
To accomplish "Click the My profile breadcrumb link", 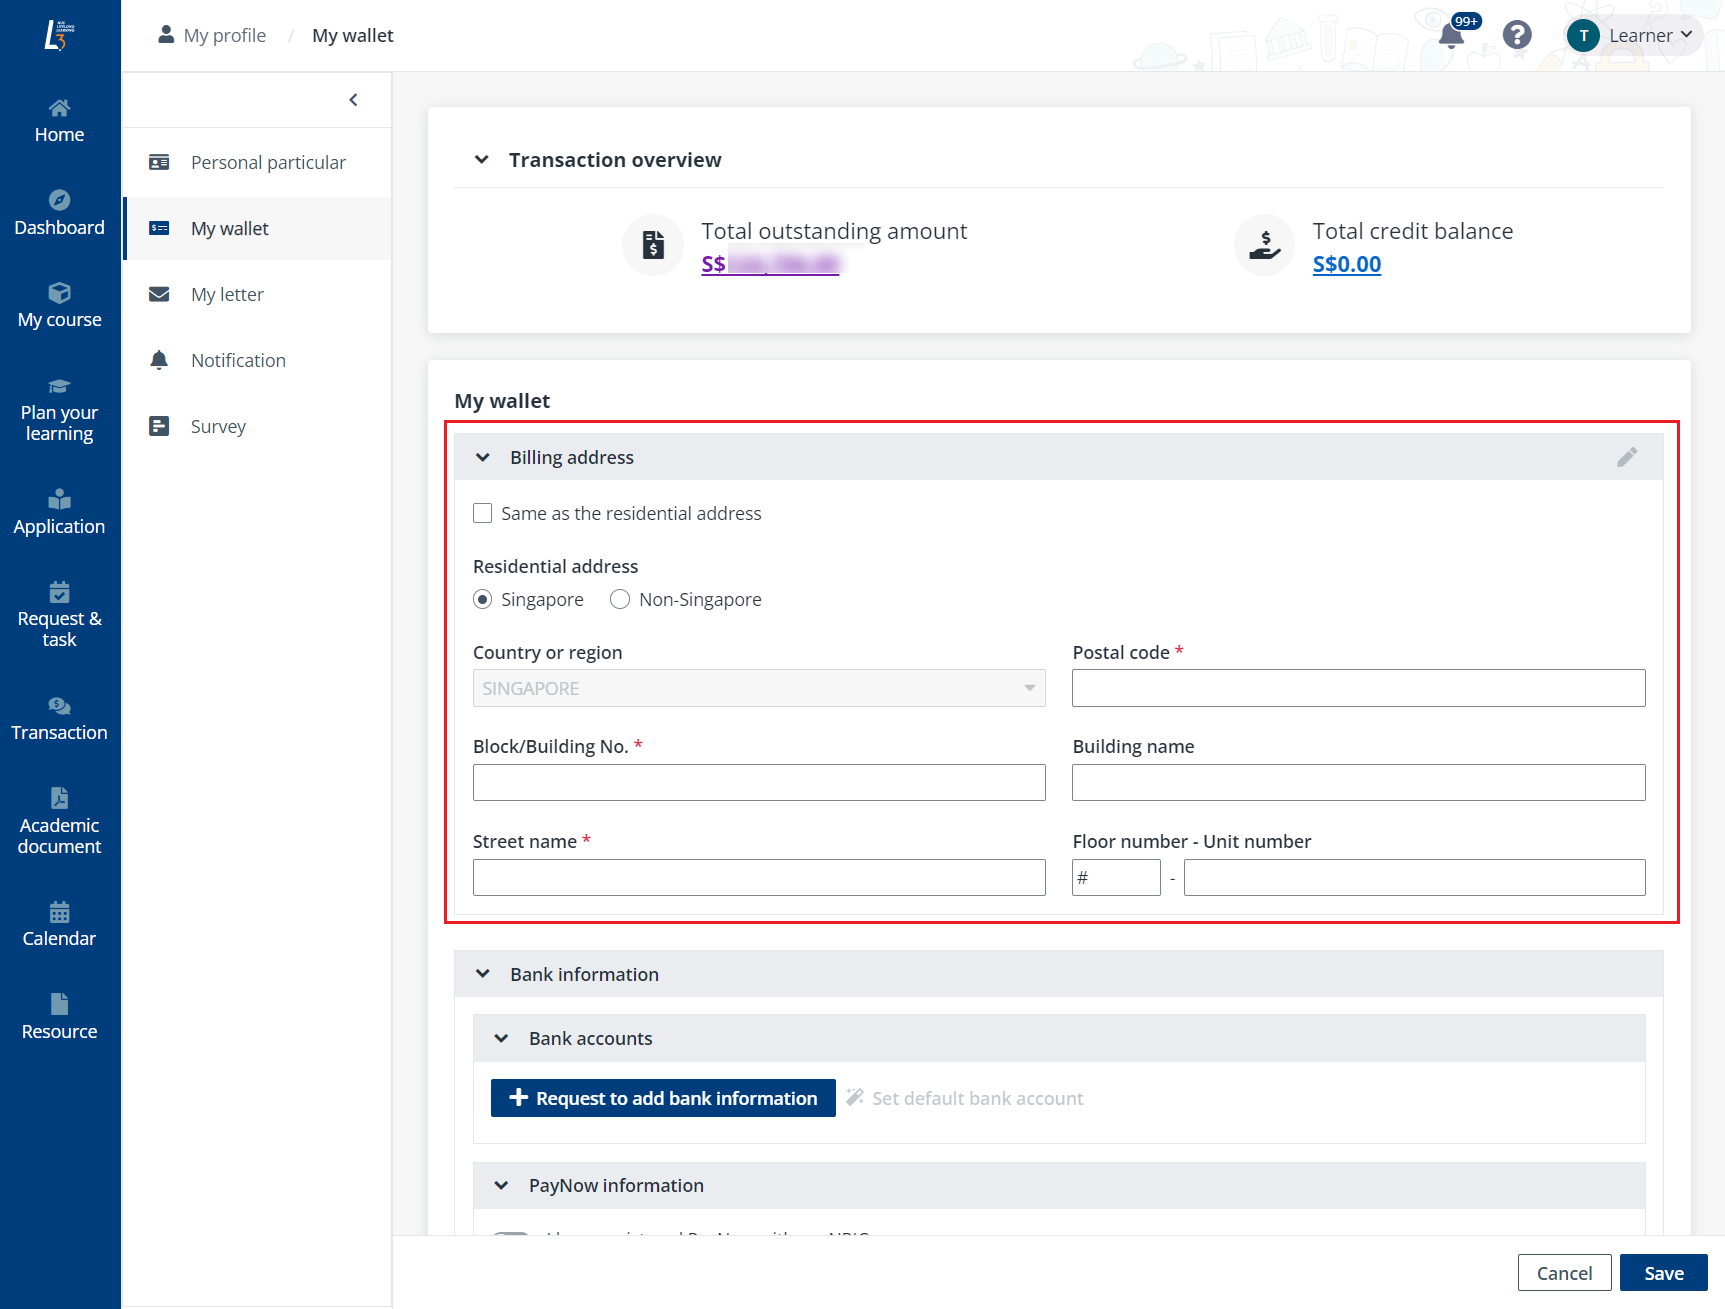I will coord(225,35).
